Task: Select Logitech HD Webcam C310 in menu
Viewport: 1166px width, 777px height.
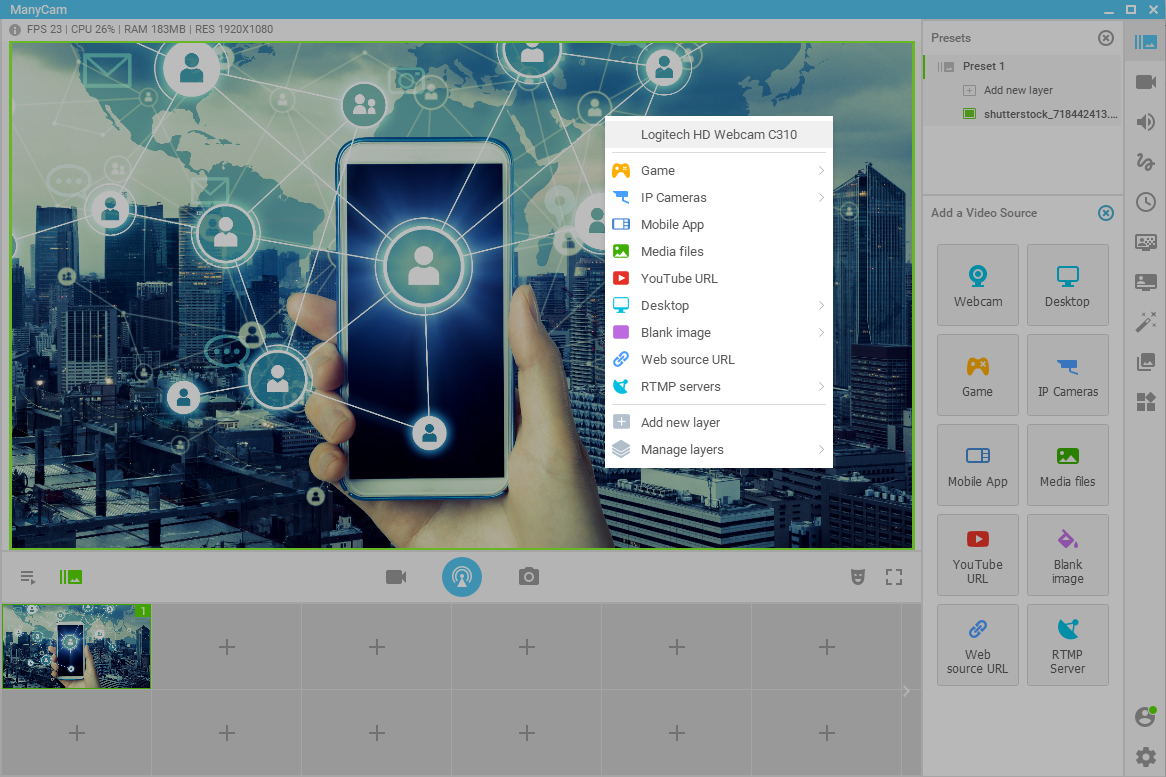Action: pos(719,135)
